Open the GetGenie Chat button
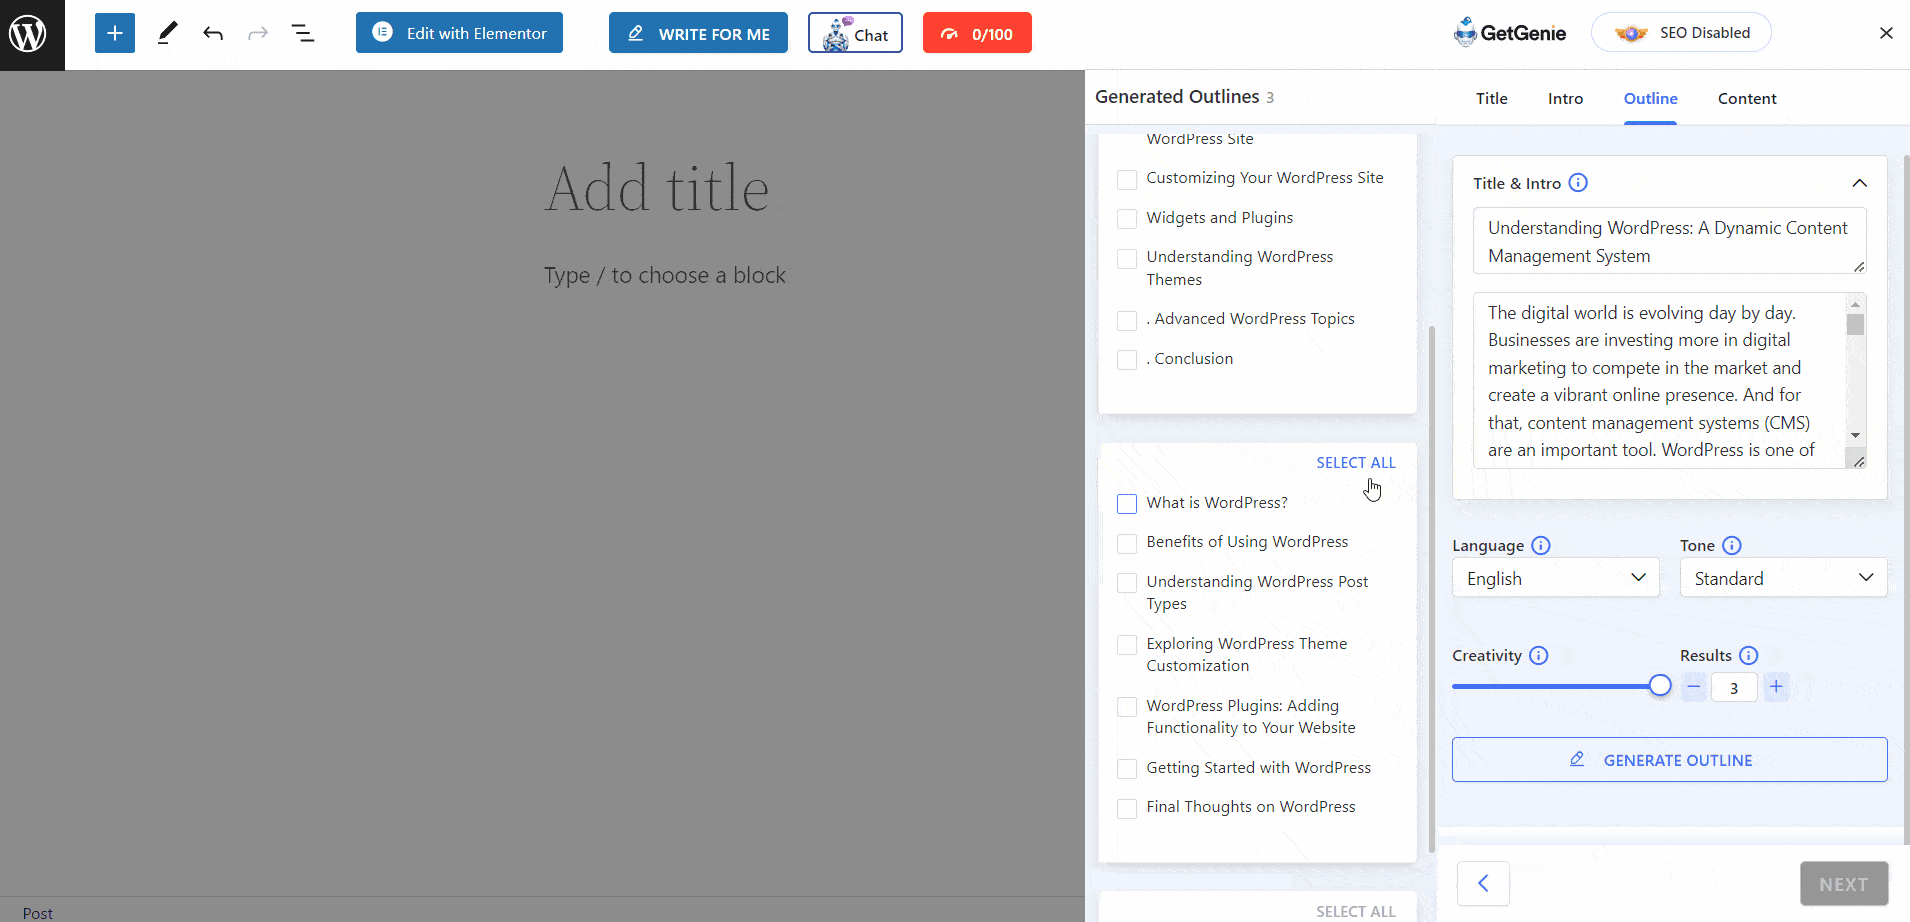This screenshot has height=922, width=1910. [855, 33]
